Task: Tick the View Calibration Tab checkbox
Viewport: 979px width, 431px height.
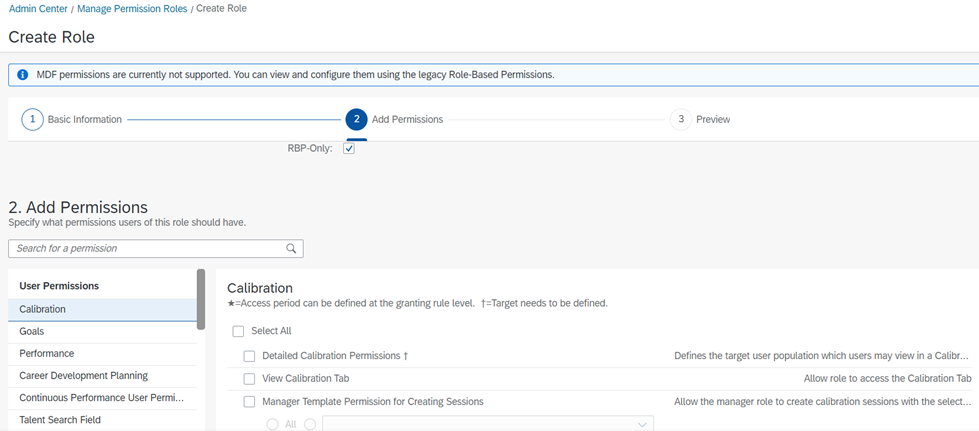Action: (249, 379)
